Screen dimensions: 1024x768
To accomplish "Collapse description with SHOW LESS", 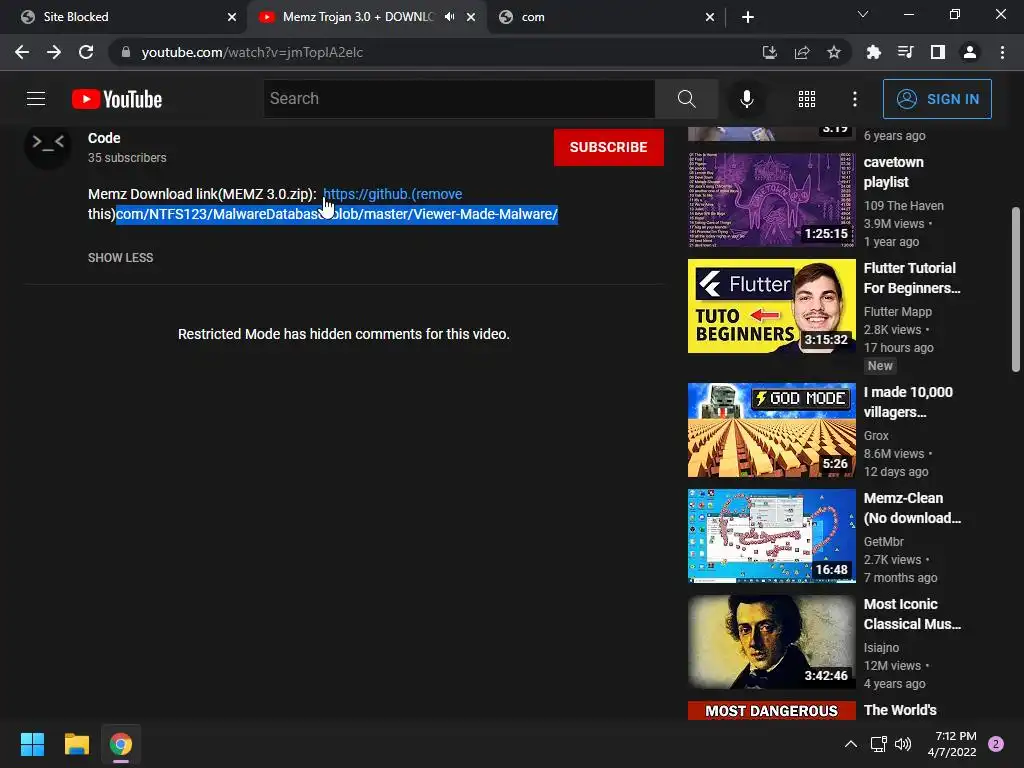I will [x=121, y=257].
